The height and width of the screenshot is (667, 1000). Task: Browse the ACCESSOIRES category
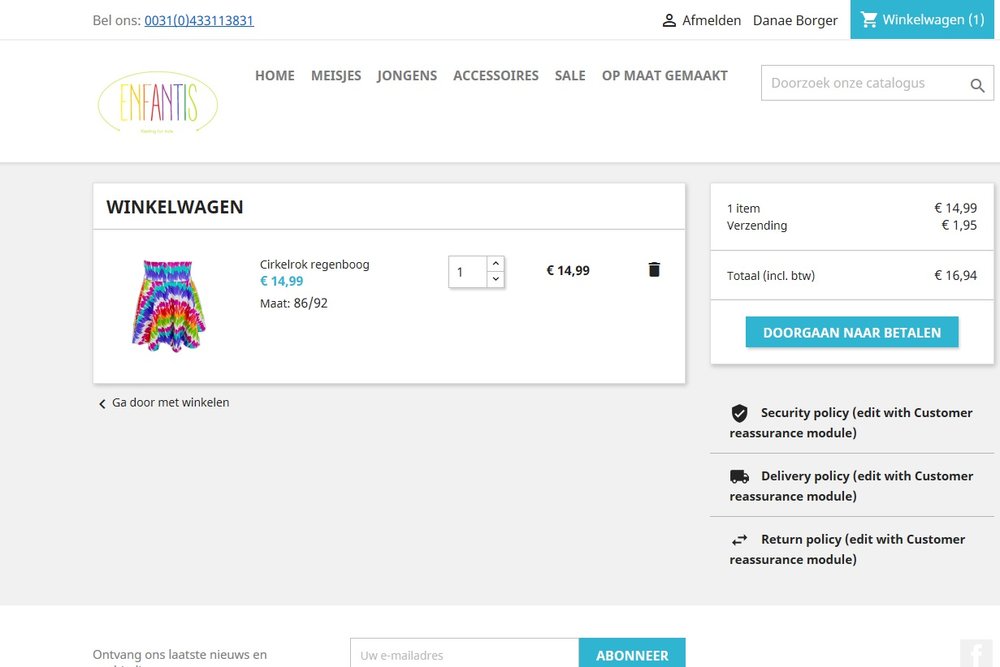[x=496, y=75]
